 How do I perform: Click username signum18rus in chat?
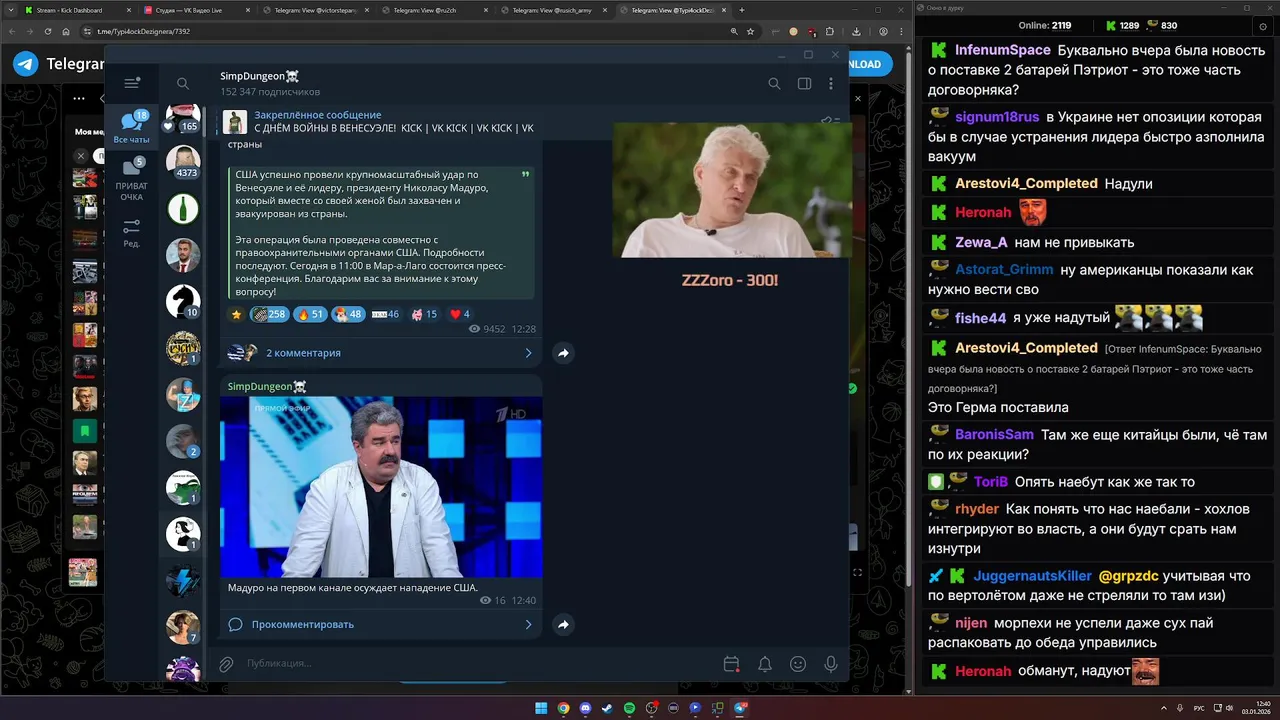[997, 117]
